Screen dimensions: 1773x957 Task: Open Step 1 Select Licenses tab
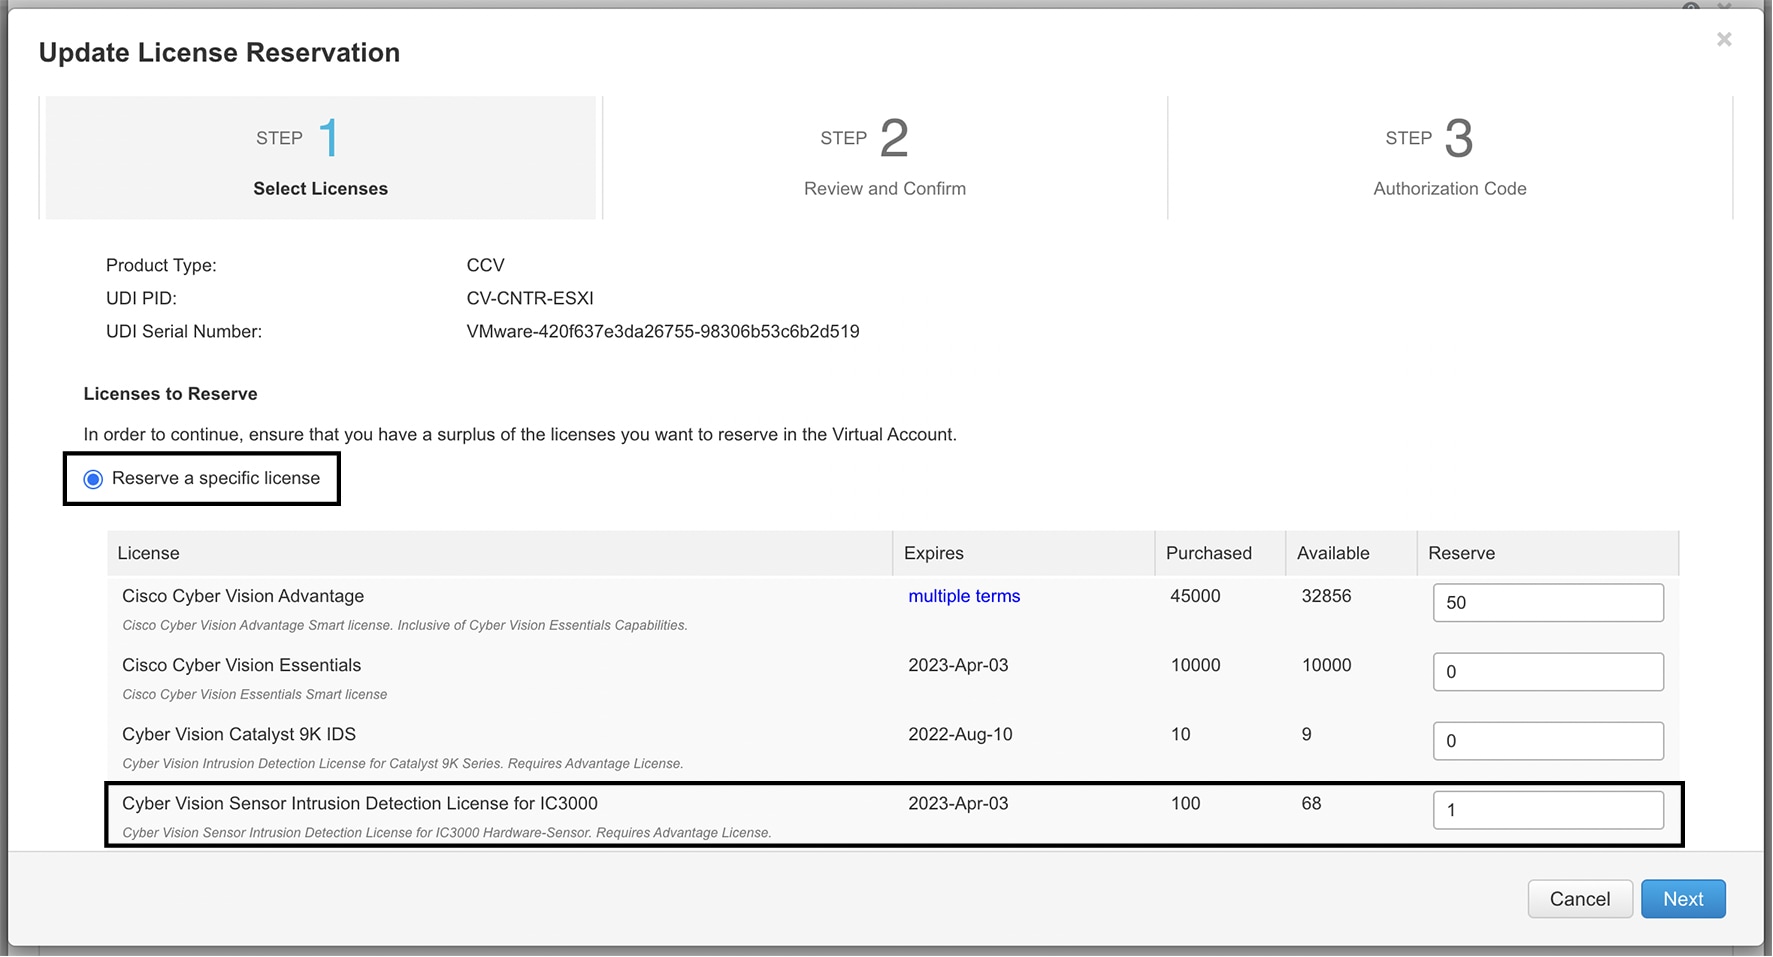click(321, 158)
